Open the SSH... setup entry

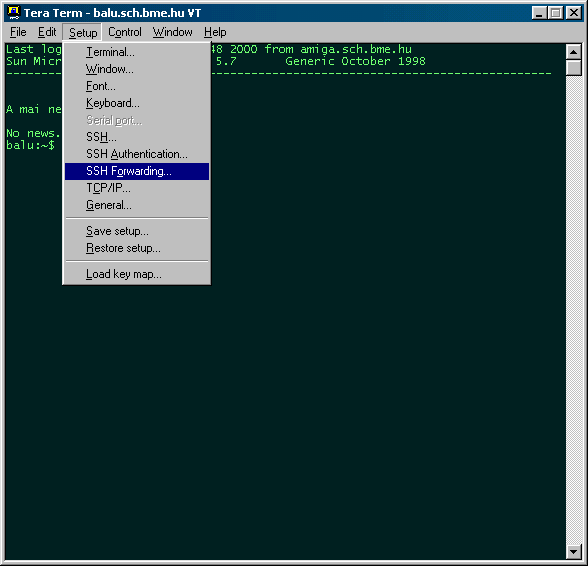tap(137, 137)
